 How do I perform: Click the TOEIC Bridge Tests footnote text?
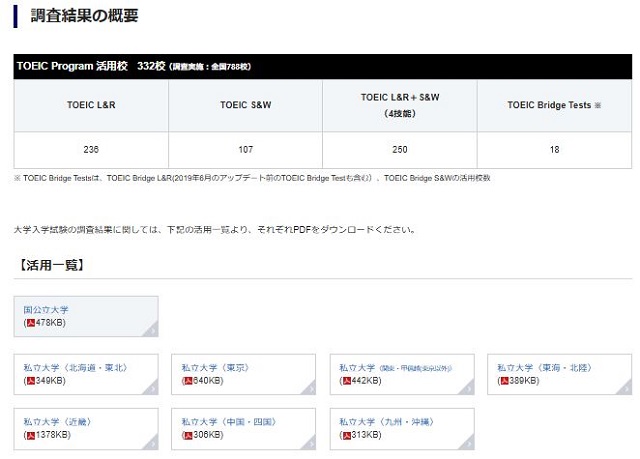(x=252, y=178)
